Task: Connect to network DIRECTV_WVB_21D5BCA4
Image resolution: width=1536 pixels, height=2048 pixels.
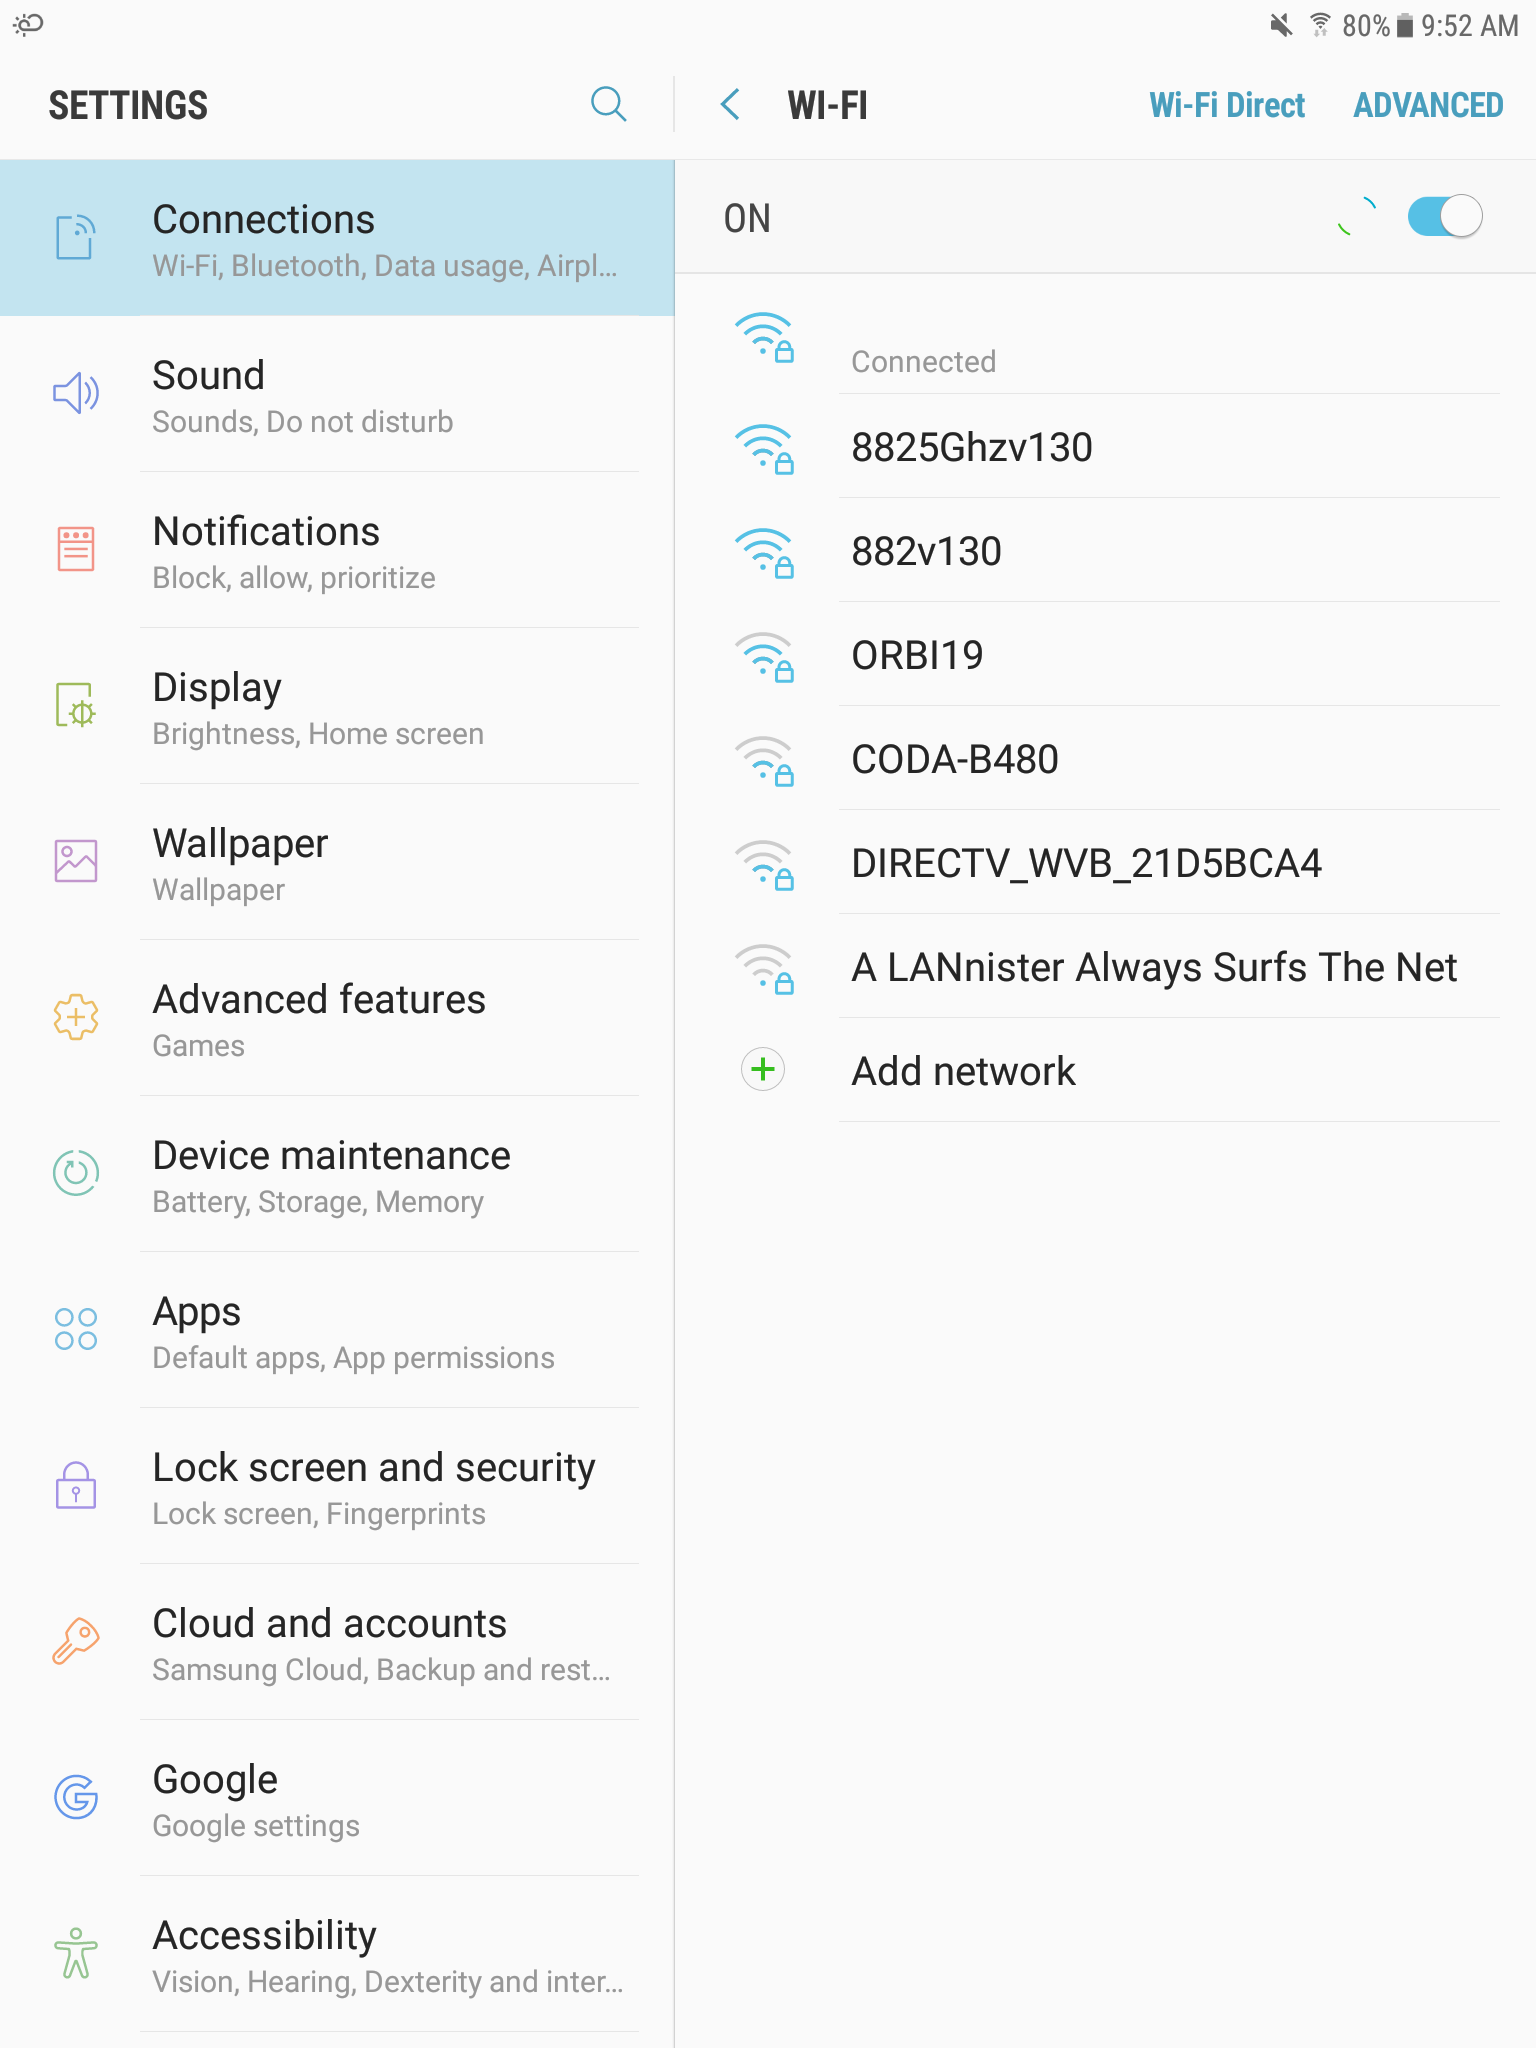Action: [1106, 863]
